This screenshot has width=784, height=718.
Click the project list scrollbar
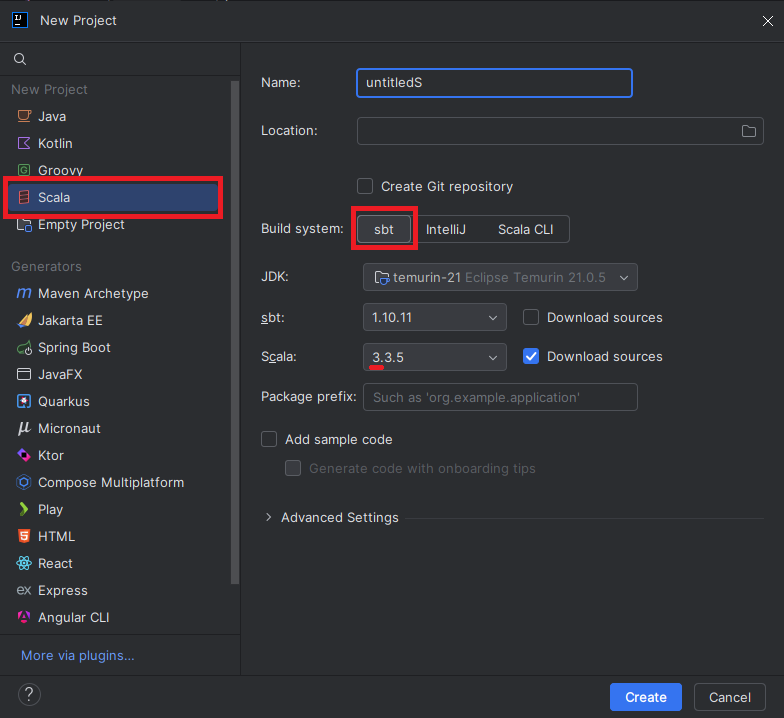234,332
